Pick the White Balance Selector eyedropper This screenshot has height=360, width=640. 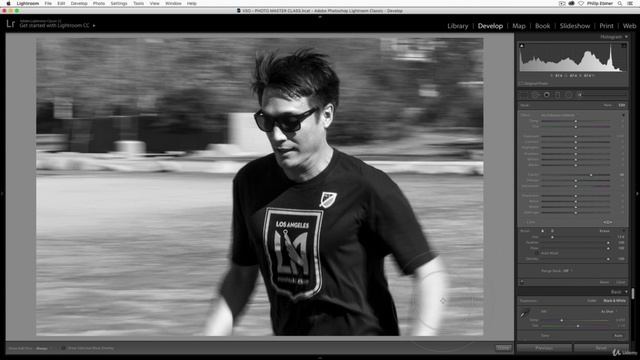[x=525, y=314]
